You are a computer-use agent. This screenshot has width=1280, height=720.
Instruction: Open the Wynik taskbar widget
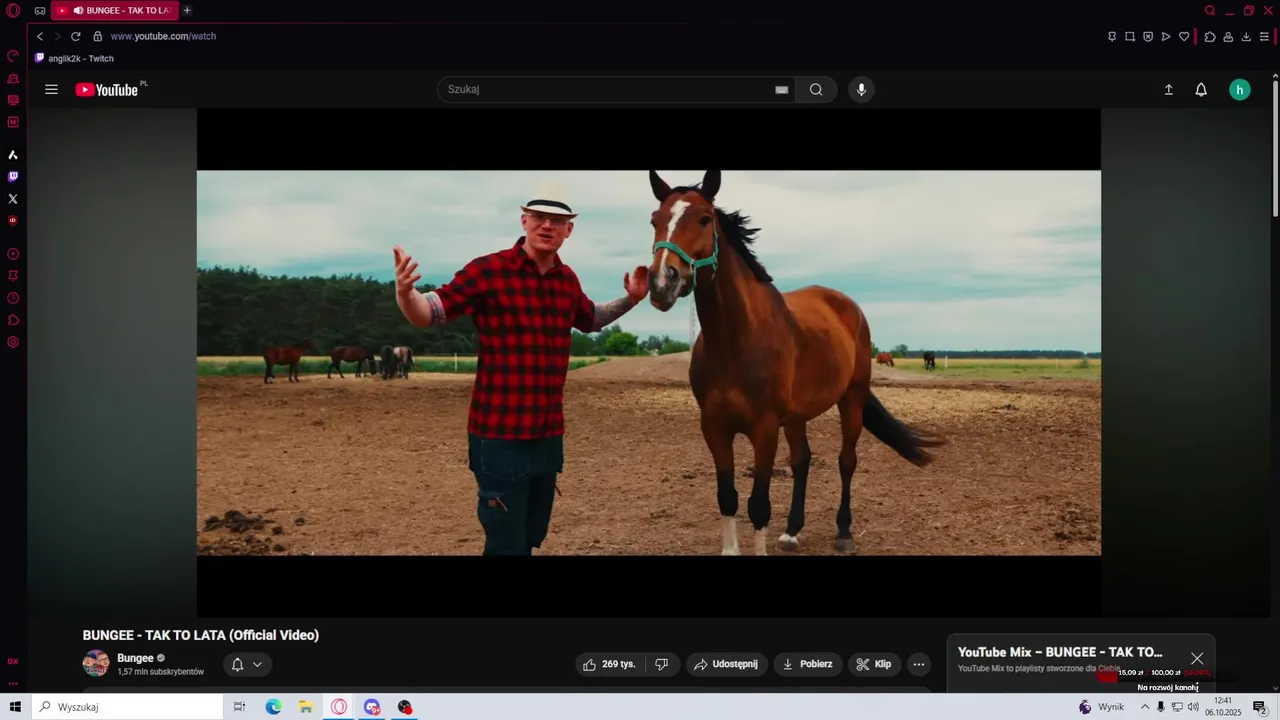coord(1101,707)
